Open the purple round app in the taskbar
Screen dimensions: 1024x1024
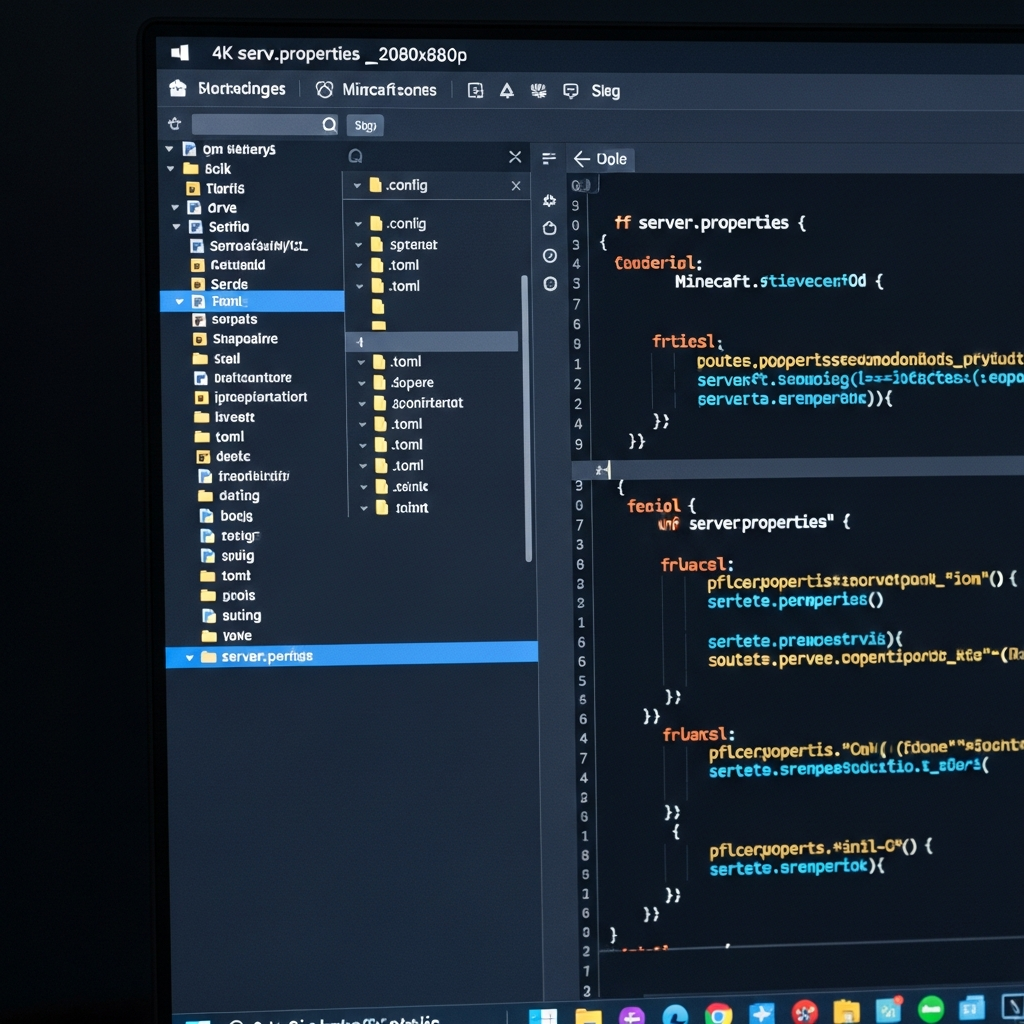[632, 1016]
